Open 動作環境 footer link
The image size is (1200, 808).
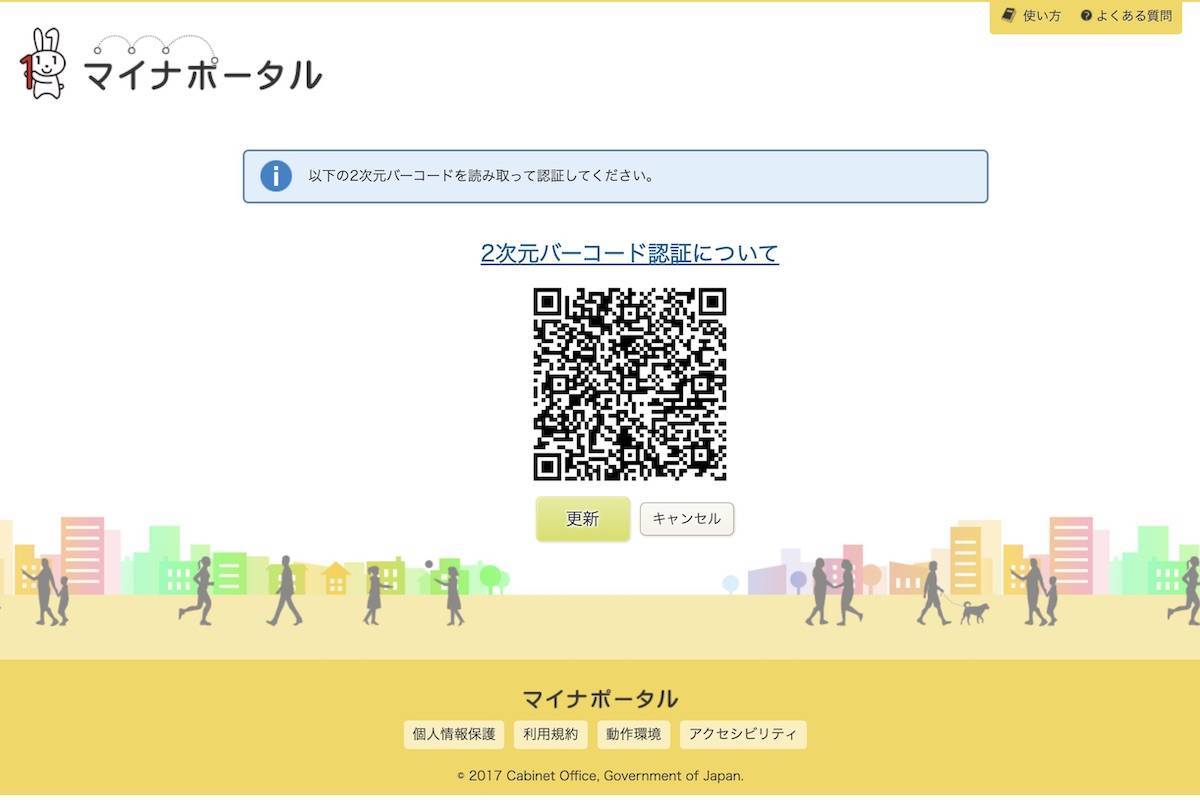coord(634,734)
